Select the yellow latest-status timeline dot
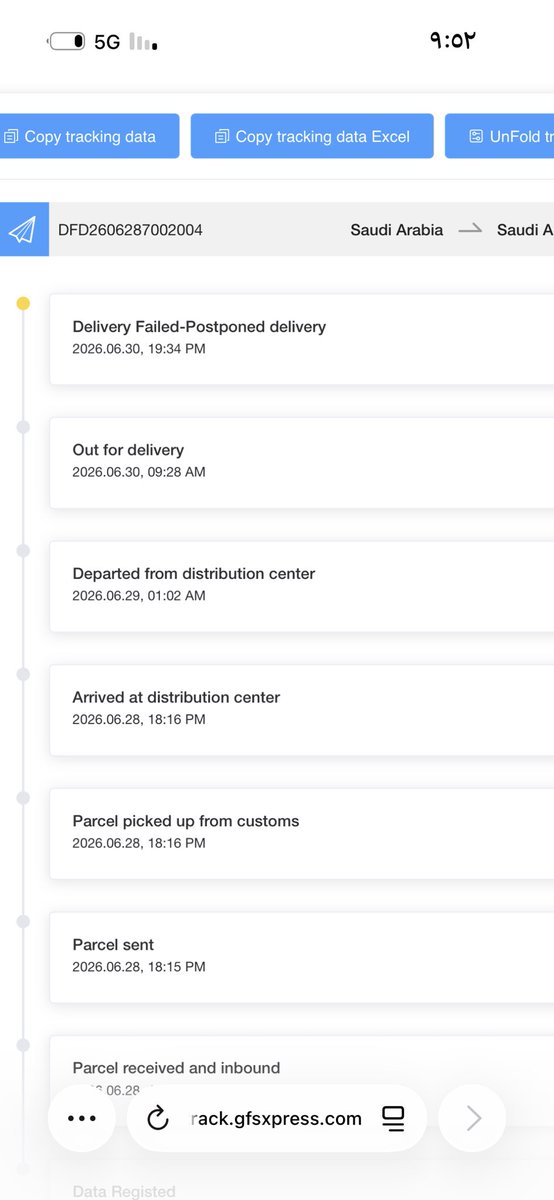 (23, 303)
